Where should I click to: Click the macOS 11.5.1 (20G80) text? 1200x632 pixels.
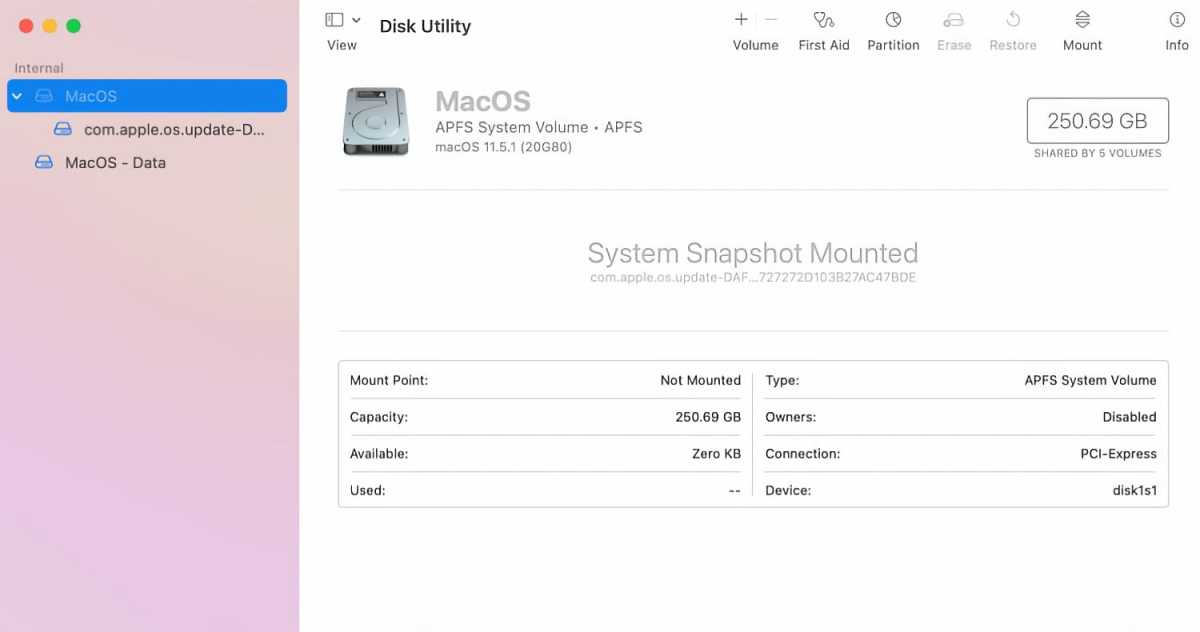click(x=503, y=147)
